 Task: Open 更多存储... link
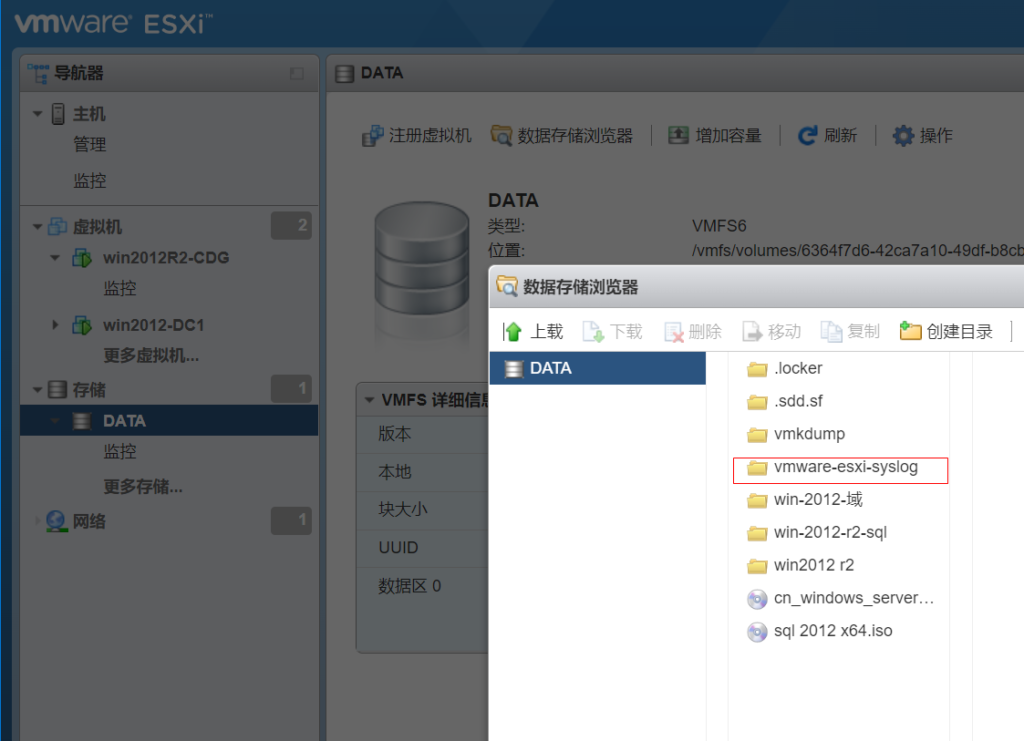pyautogui.click(x=143, y=486)
